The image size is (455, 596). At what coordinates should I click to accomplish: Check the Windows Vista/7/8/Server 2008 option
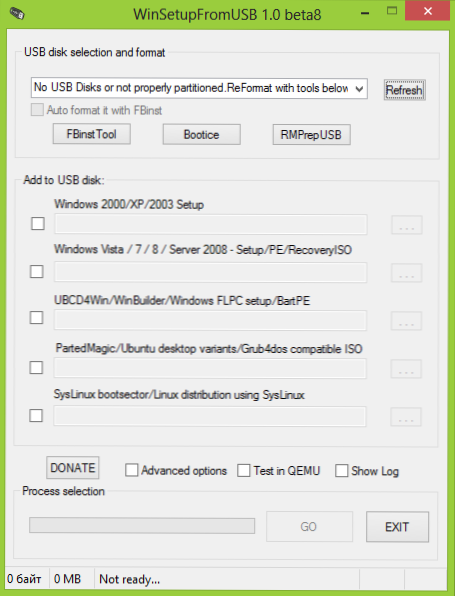click(x=37, y=271)
